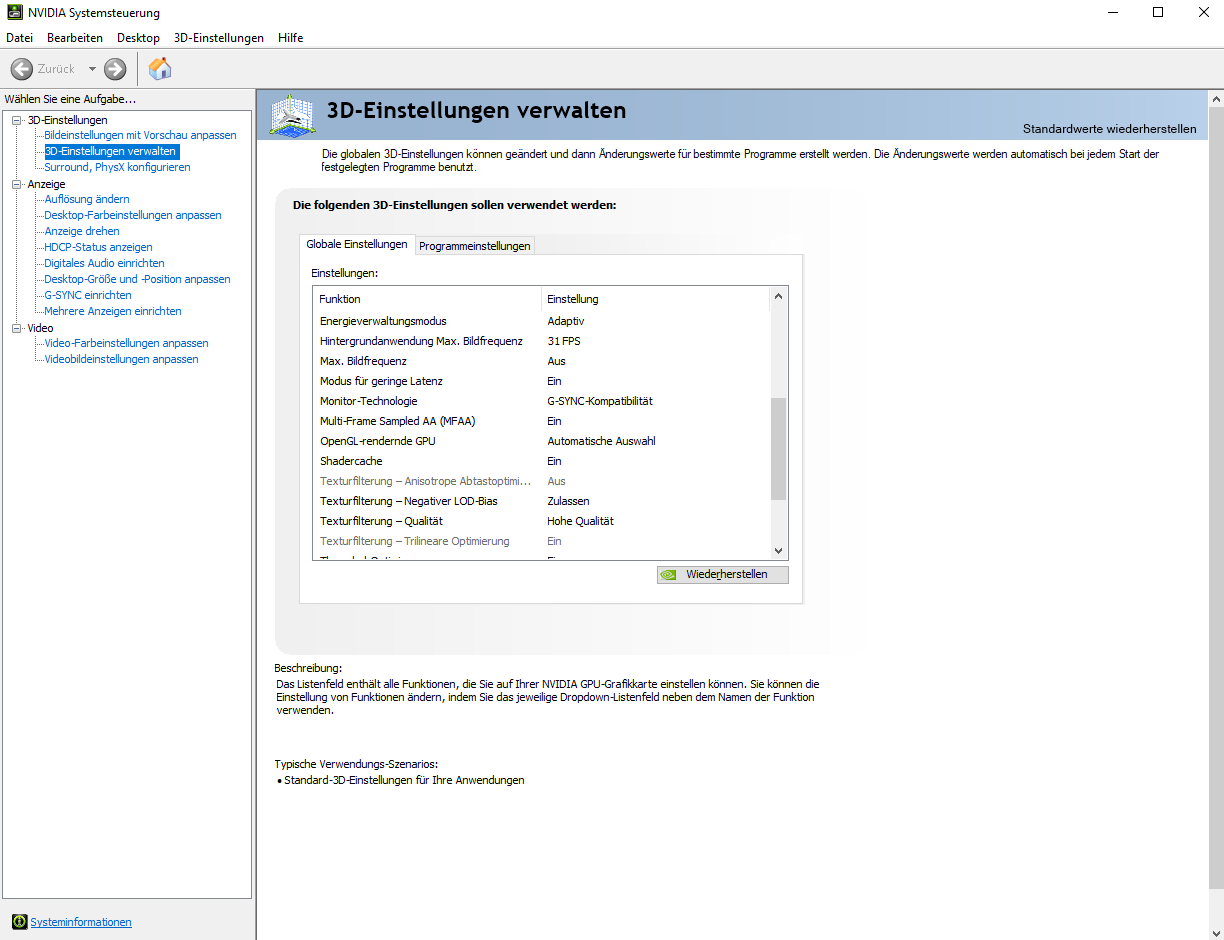Open the 3D-Einstellungen menu
This screenshot has width=1224, height=940.
(x=219, y=38)
